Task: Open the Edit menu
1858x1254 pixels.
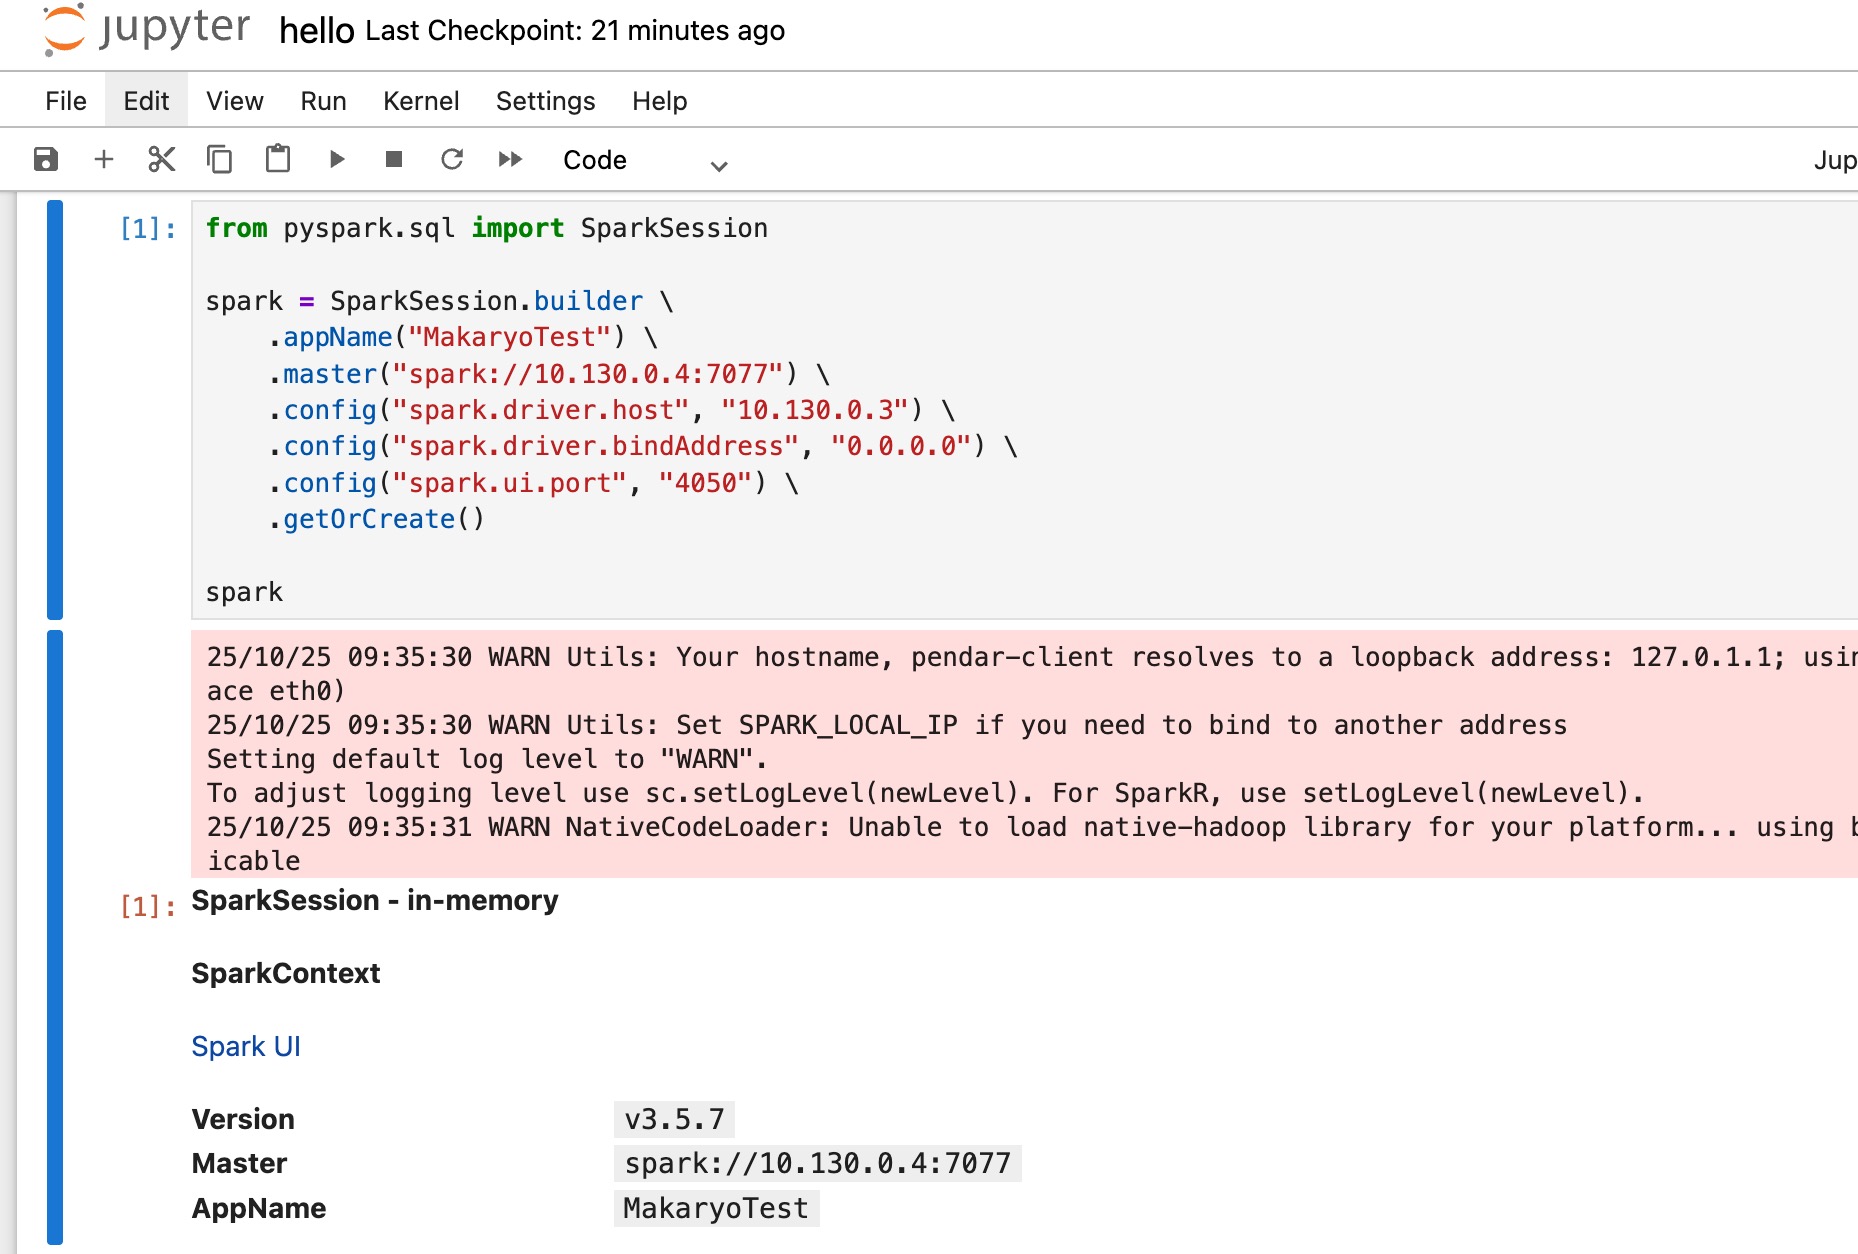Action: click(x=146, y=101)
